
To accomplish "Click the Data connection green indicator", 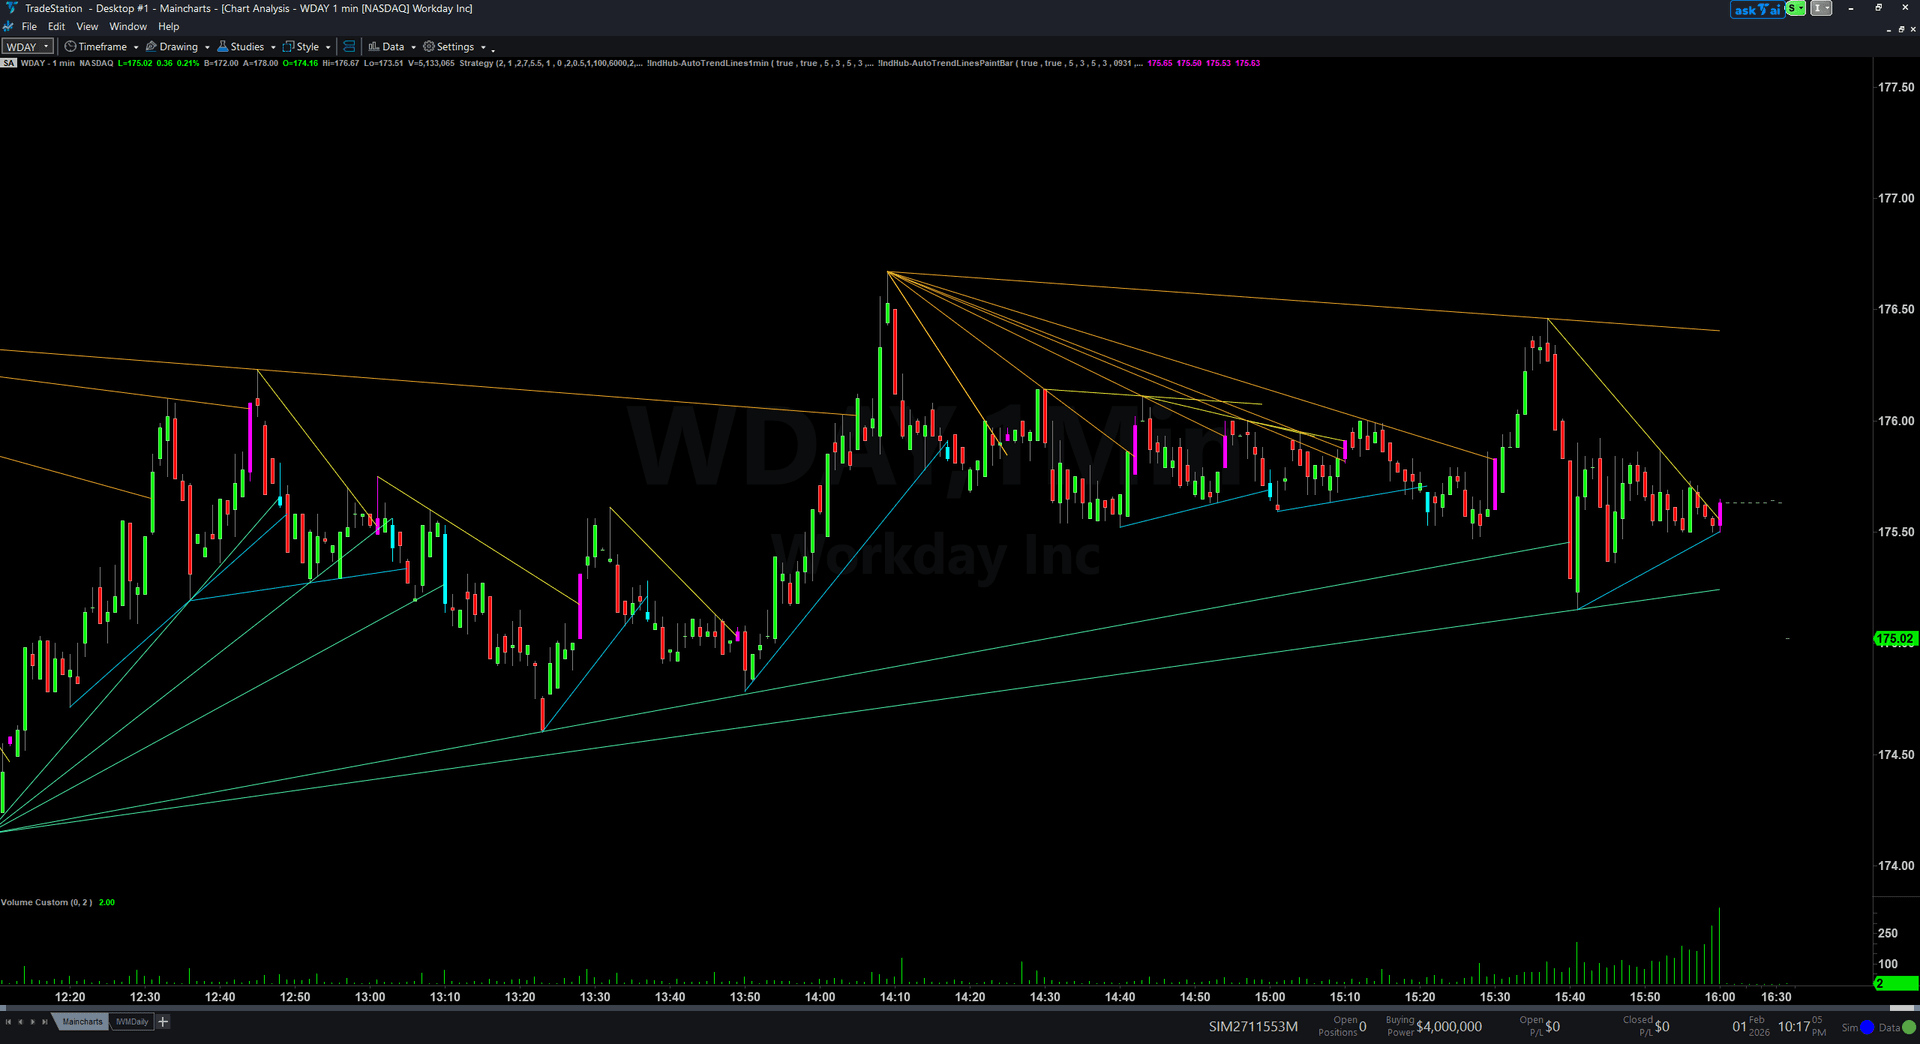I will [1909, 1028].
